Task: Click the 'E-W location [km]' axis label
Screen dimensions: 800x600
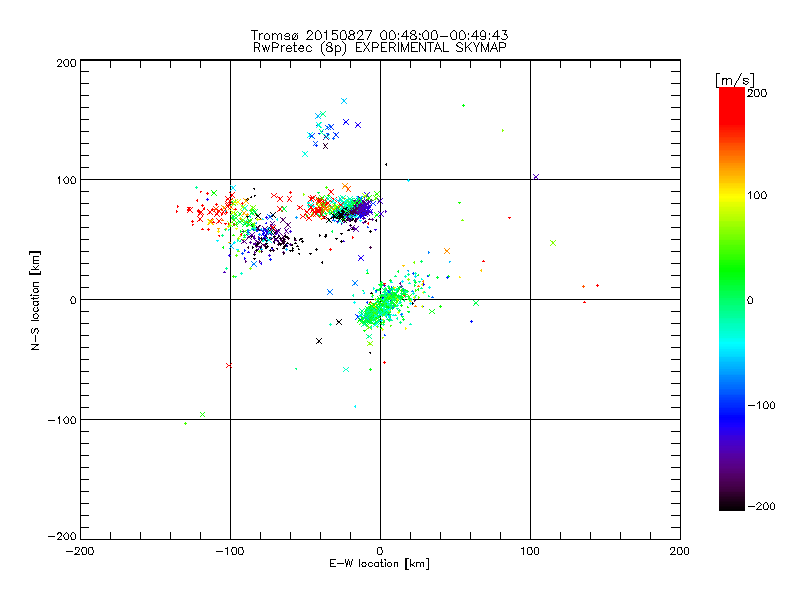Action: [x=379, y=564]
